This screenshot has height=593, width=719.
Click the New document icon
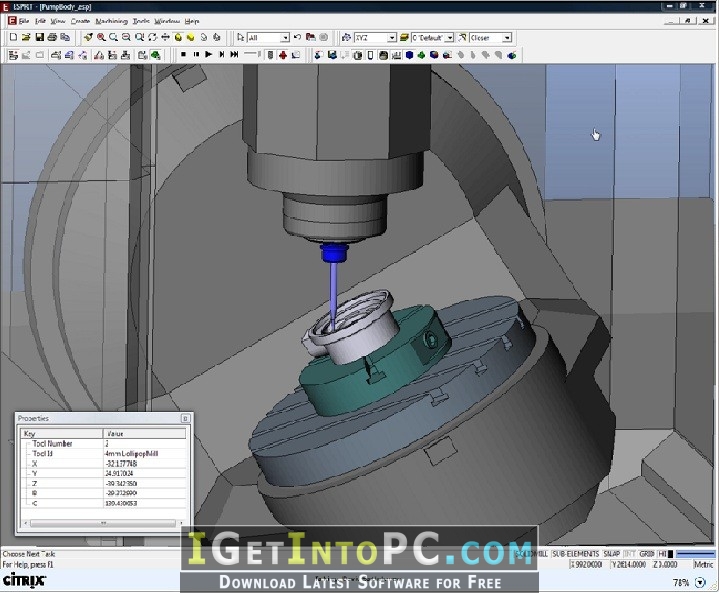click(13, 37)
